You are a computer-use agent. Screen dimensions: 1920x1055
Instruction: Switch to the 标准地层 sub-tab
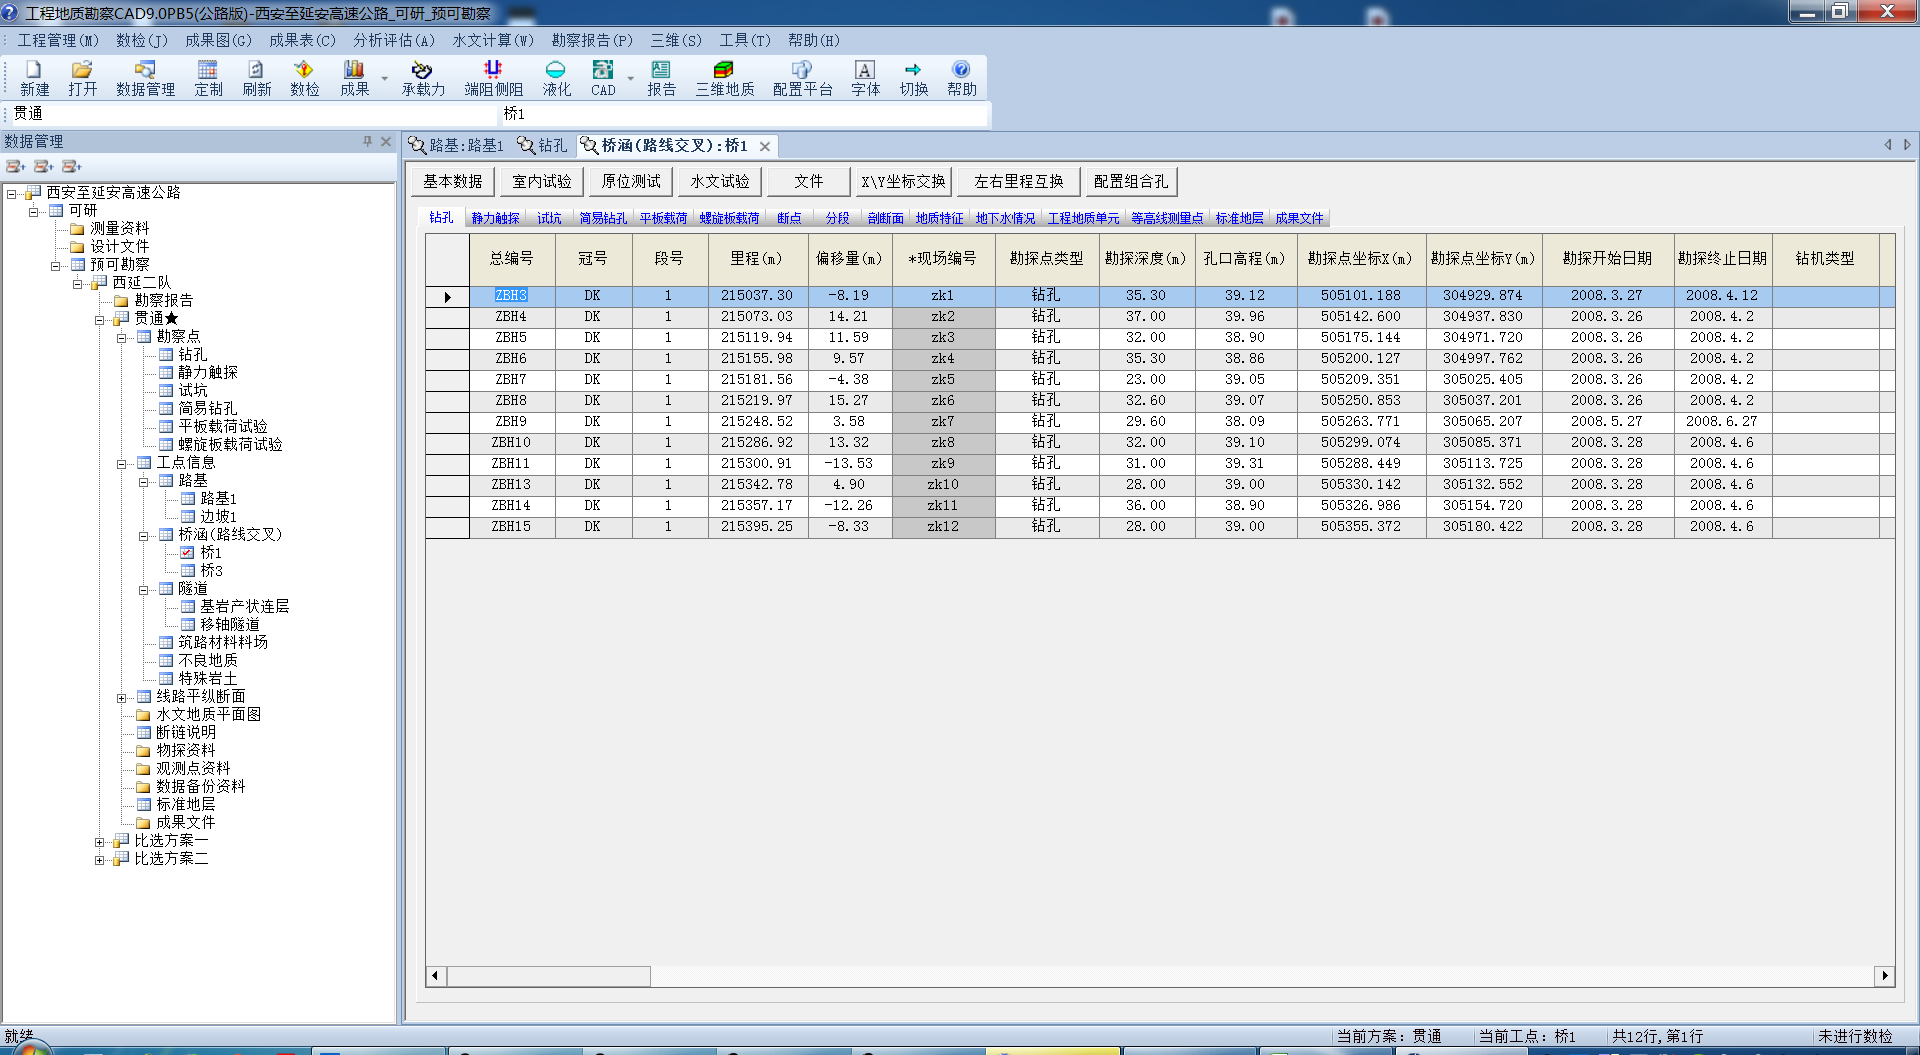1239,218
